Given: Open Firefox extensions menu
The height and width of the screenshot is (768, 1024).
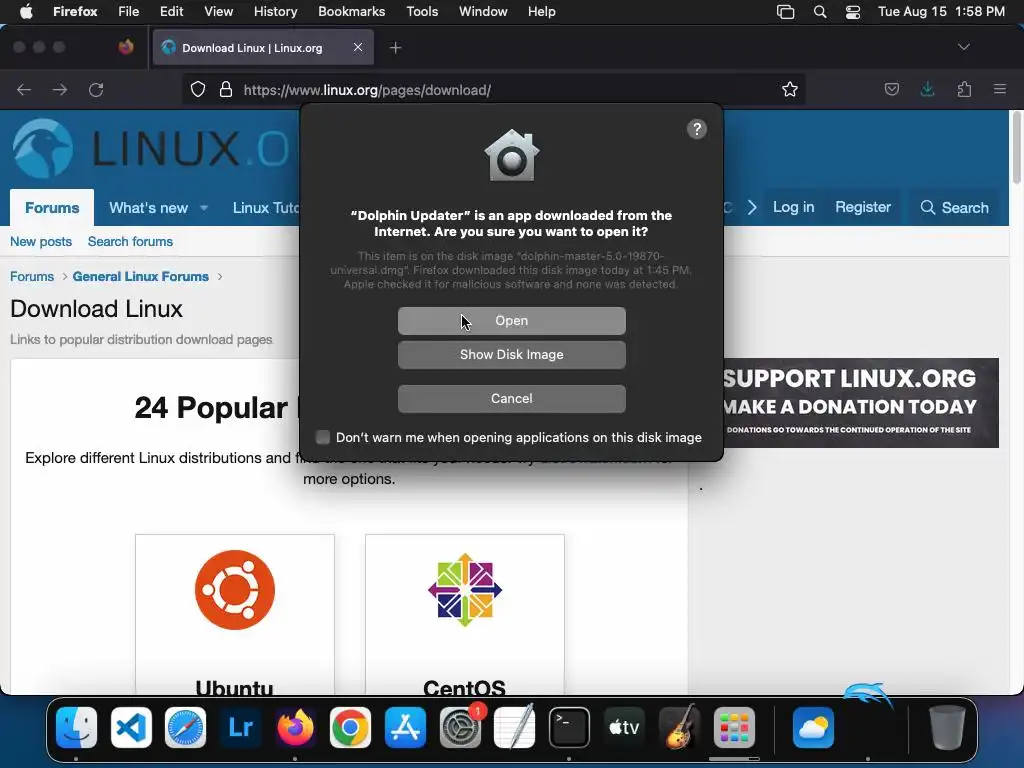Looking at the screenshot, I should click(x=964, y=89).
